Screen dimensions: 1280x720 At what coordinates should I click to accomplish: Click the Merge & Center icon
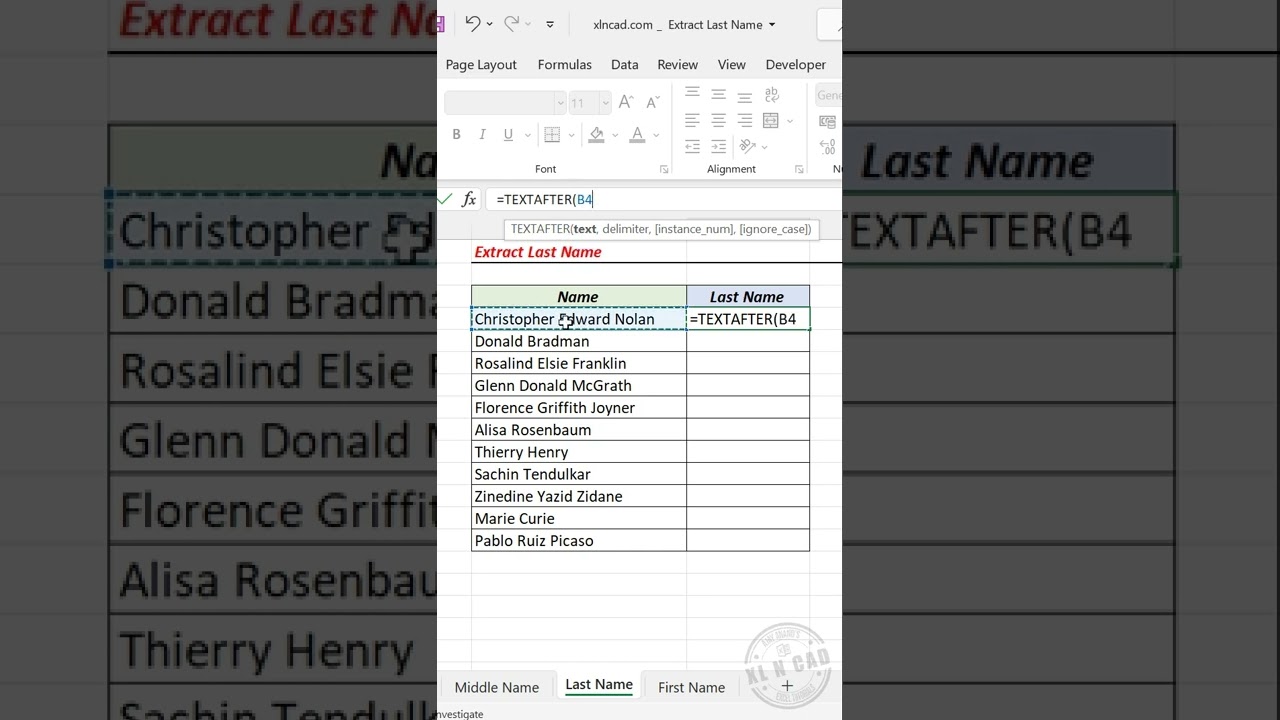(x=770, y=120)
